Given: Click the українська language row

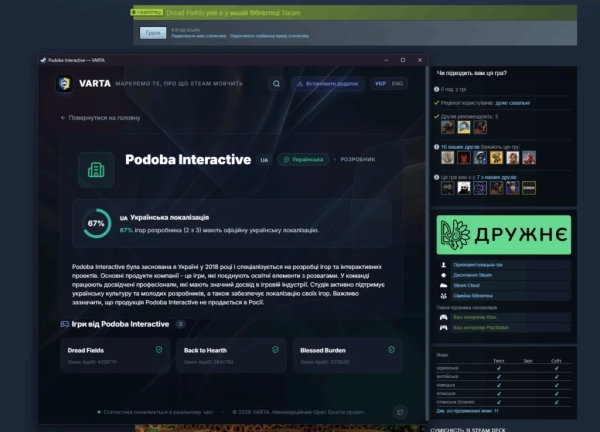Looking at the screenshot, I should 504,368.
